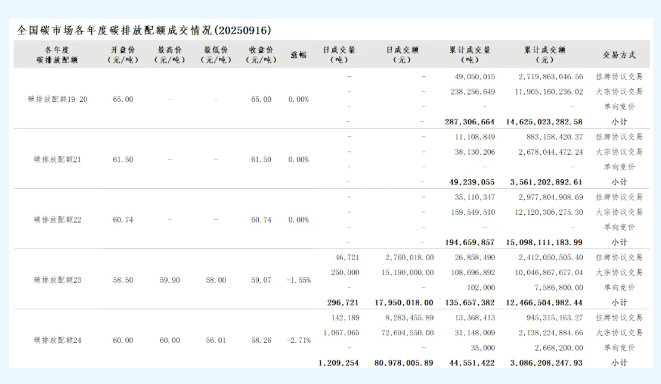Click daily amount 2,760,018.00

coord(409,258)
